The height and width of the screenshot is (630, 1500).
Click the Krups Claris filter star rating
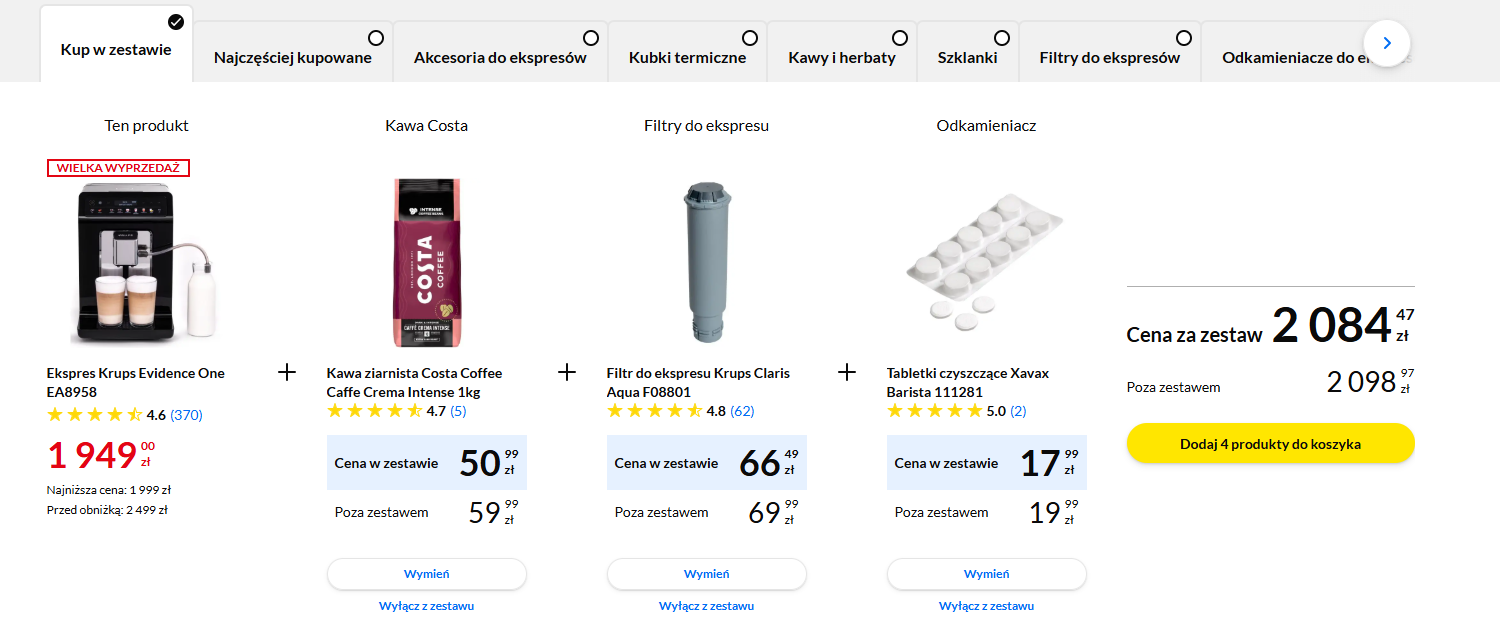[x=655, y=410]
